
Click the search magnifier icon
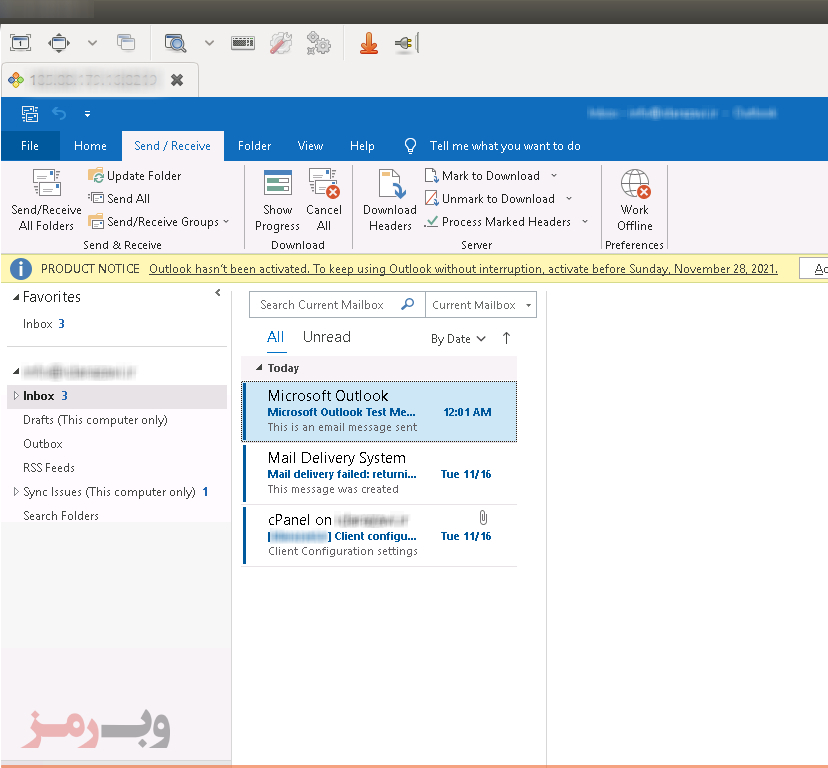click(408, 304)
